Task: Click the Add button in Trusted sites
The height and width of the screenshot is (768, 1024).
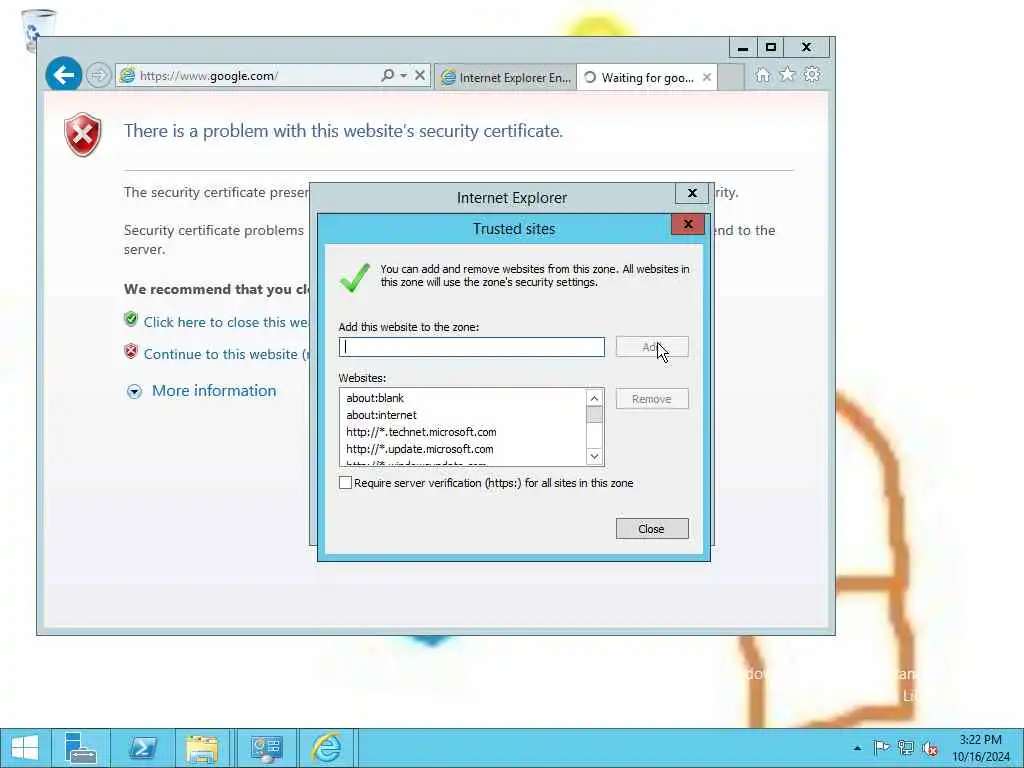Action: pos(652,347)
